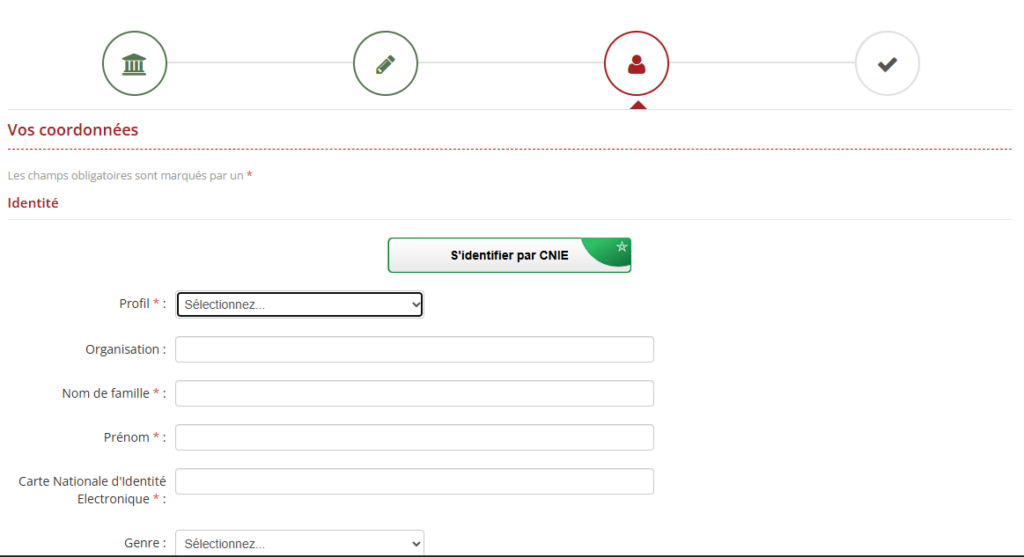
Task: Click the Organisation field label
Action: tap(125, 350)
